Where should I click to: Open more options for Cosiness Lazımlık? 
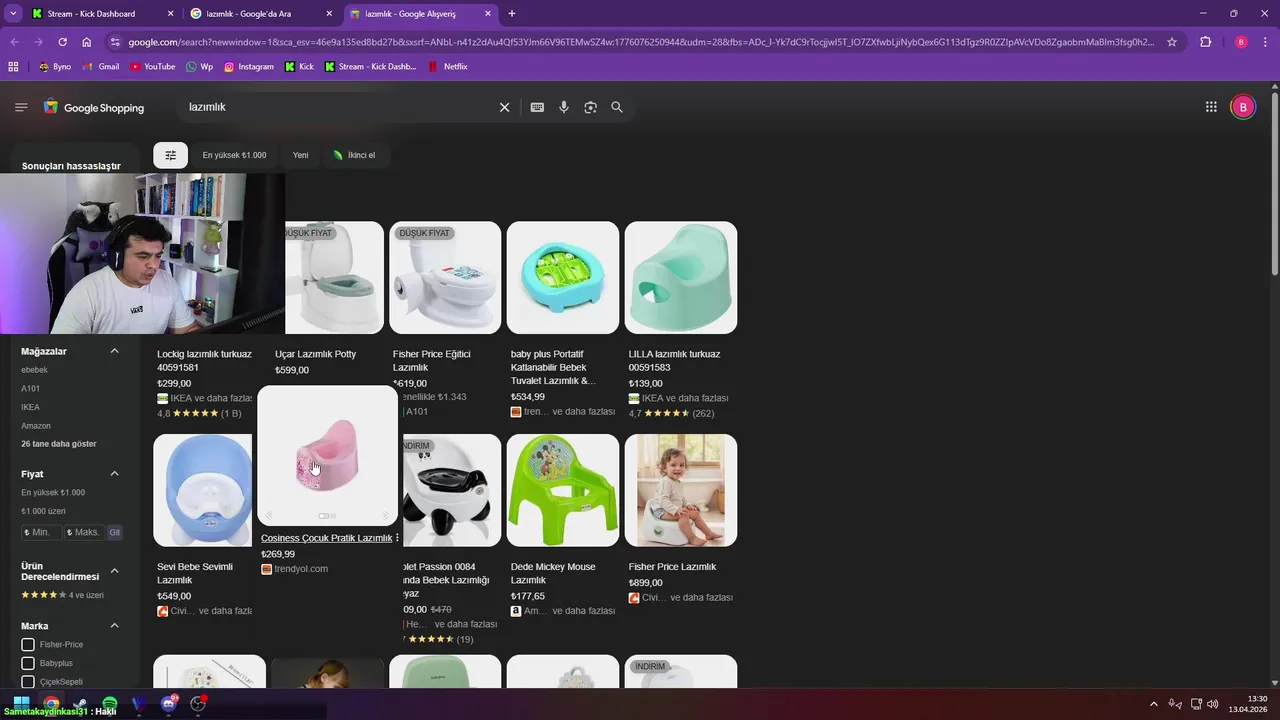tap(397, 538)
